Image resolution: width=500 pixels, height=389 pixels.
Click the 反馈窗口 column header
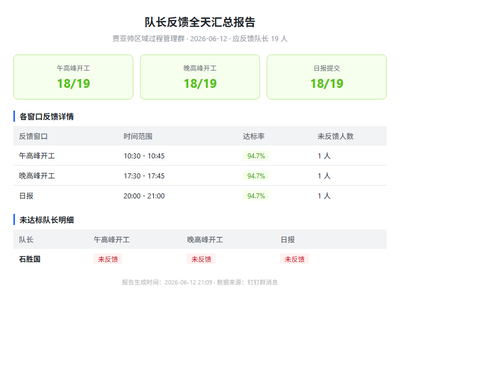(33, 136)
